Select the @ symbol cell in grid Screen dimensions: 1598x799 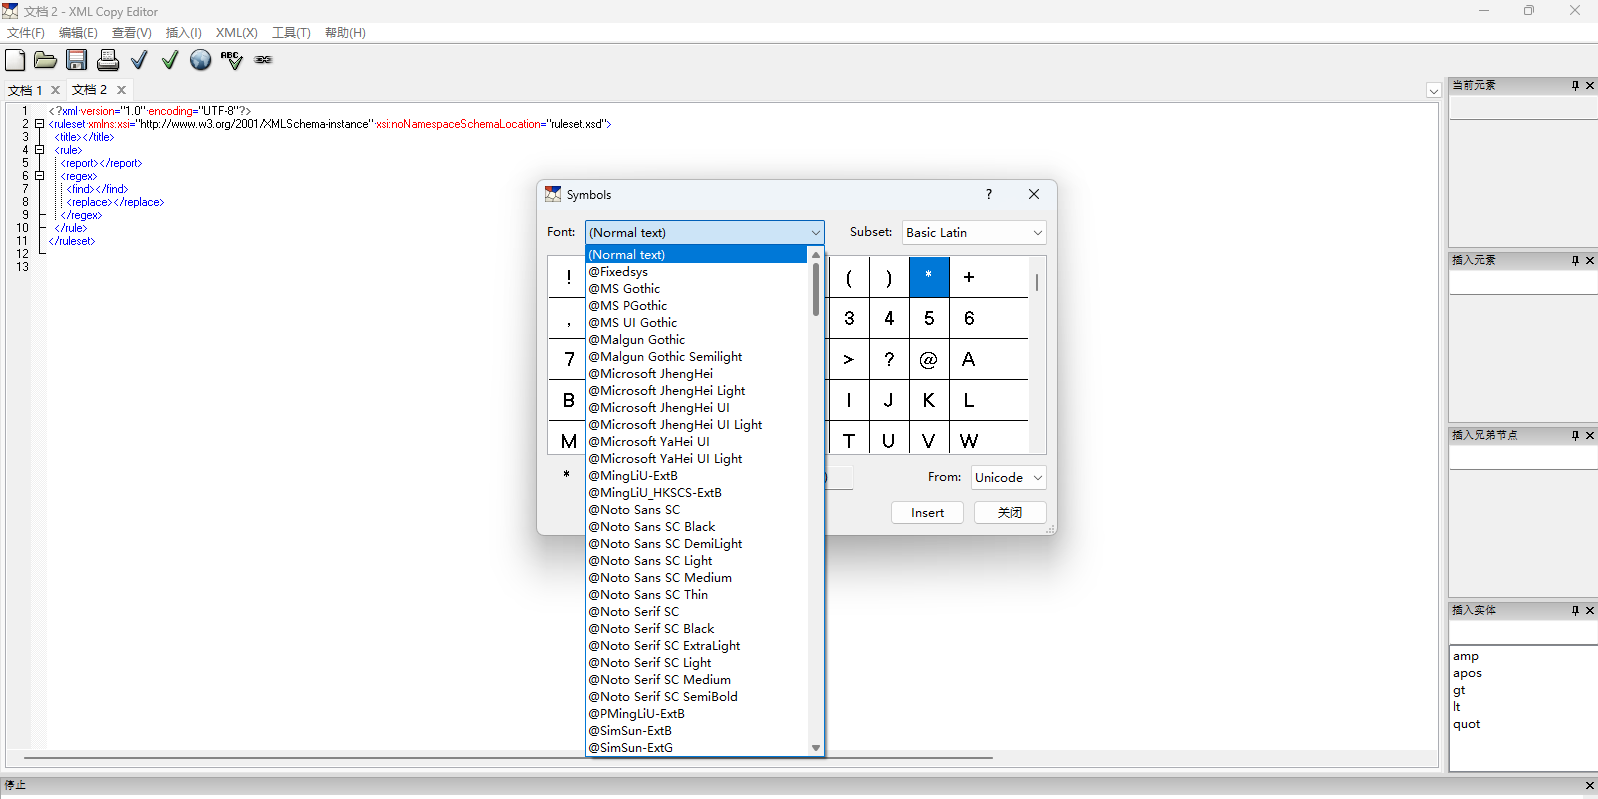(x=928, y=360)
